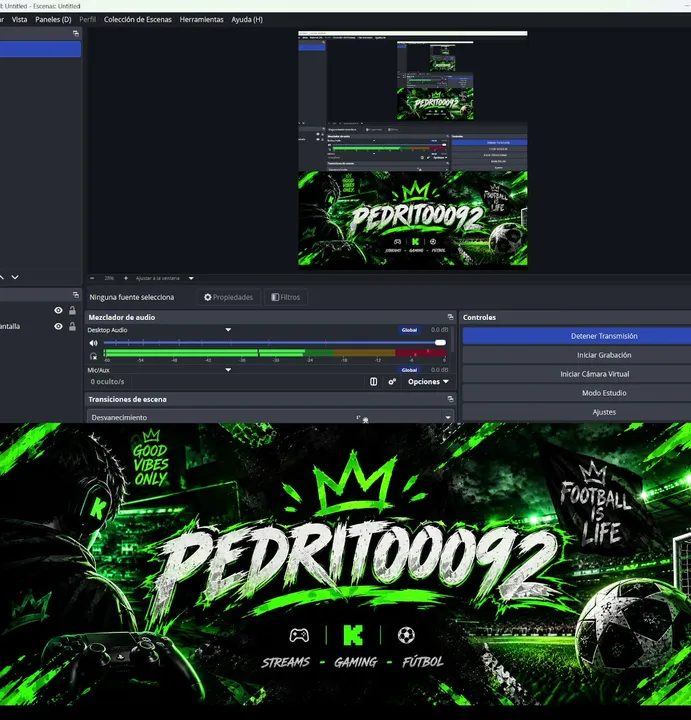Screen dimensions: 691x720
Task: Open the Desktop Audio source dropdown arrow
Action: [x=228, y=330]
